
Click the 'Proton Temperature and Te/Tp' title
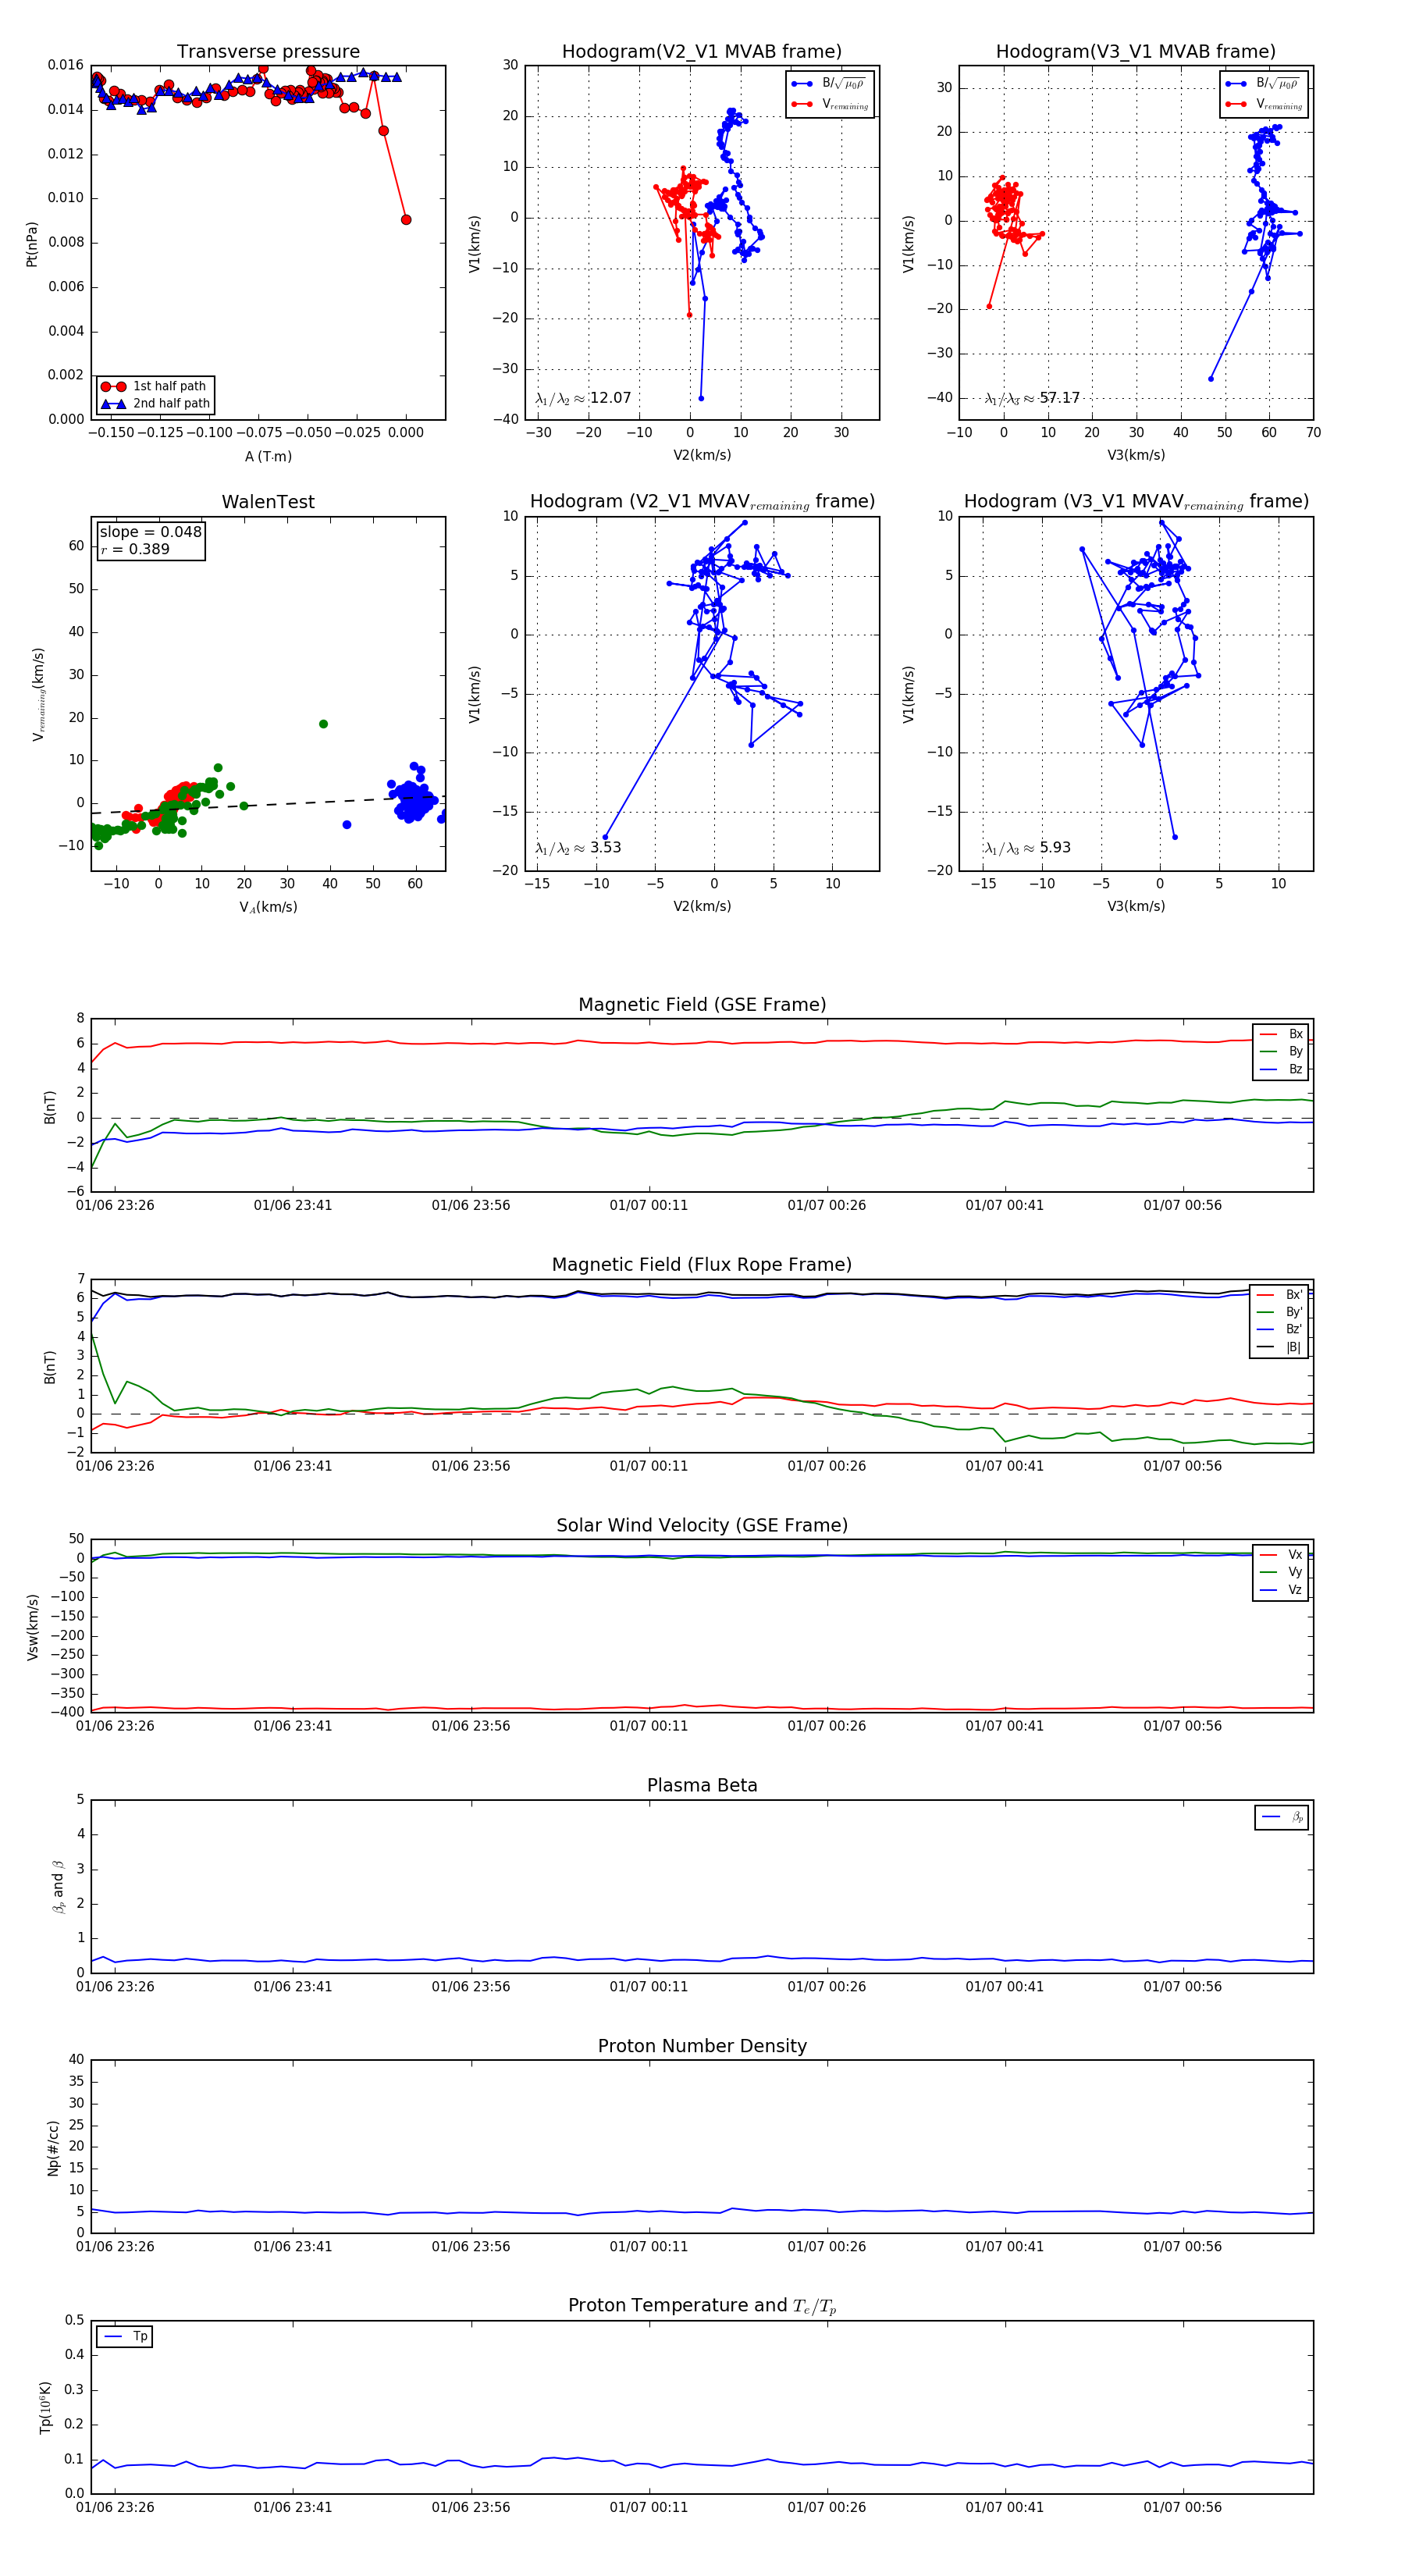702,2306
